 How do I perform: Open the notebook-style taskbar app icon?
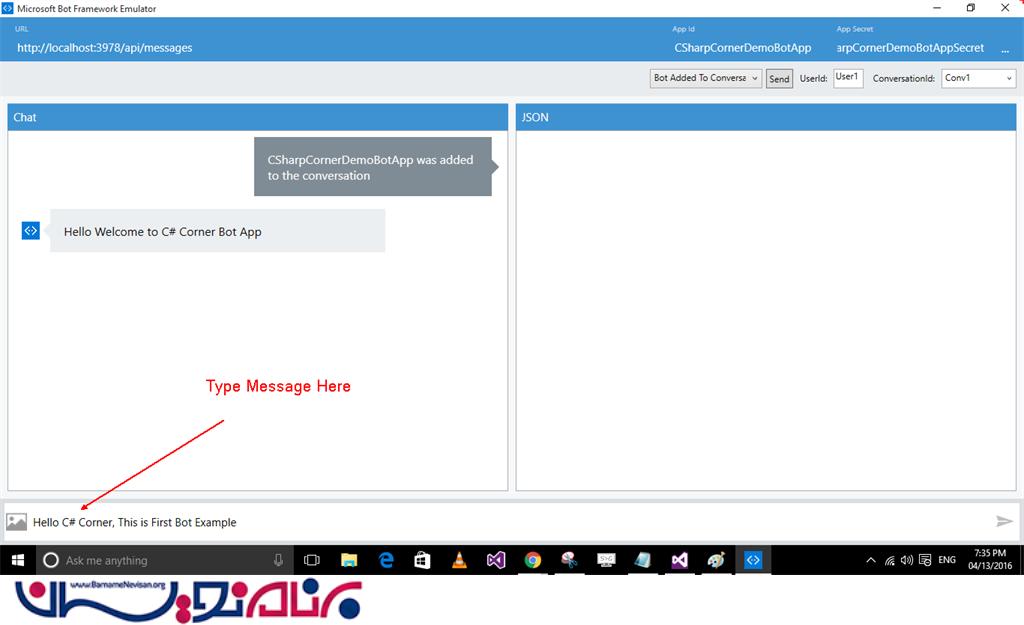(643, 560)
